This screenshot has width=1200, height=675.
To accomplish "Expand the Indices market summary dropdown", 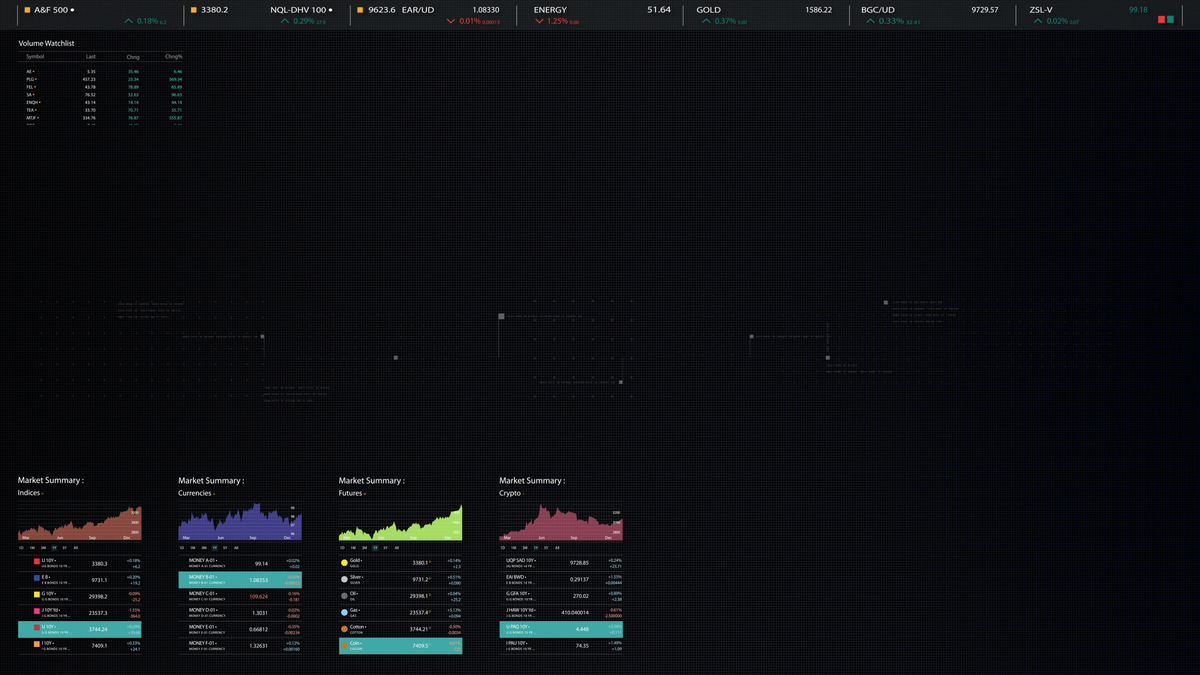I will click(44, 494).
